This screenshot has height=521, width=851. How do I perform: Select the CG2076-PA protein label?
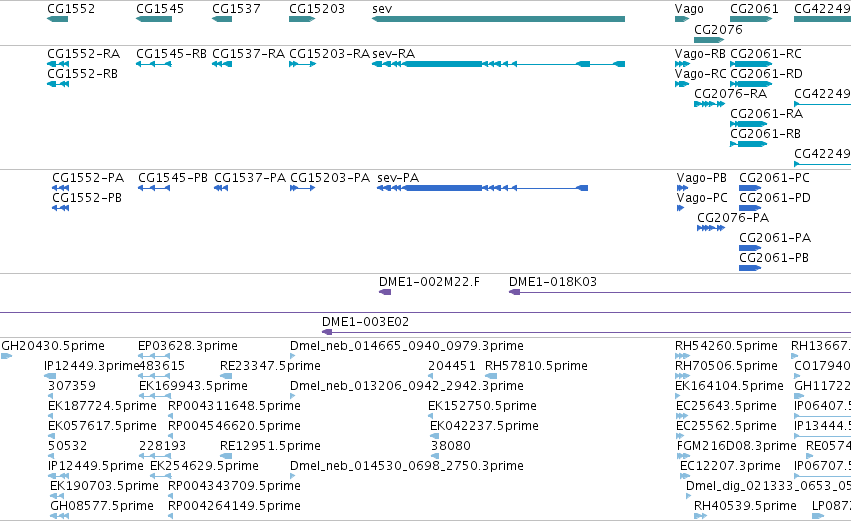coord(733,218)
